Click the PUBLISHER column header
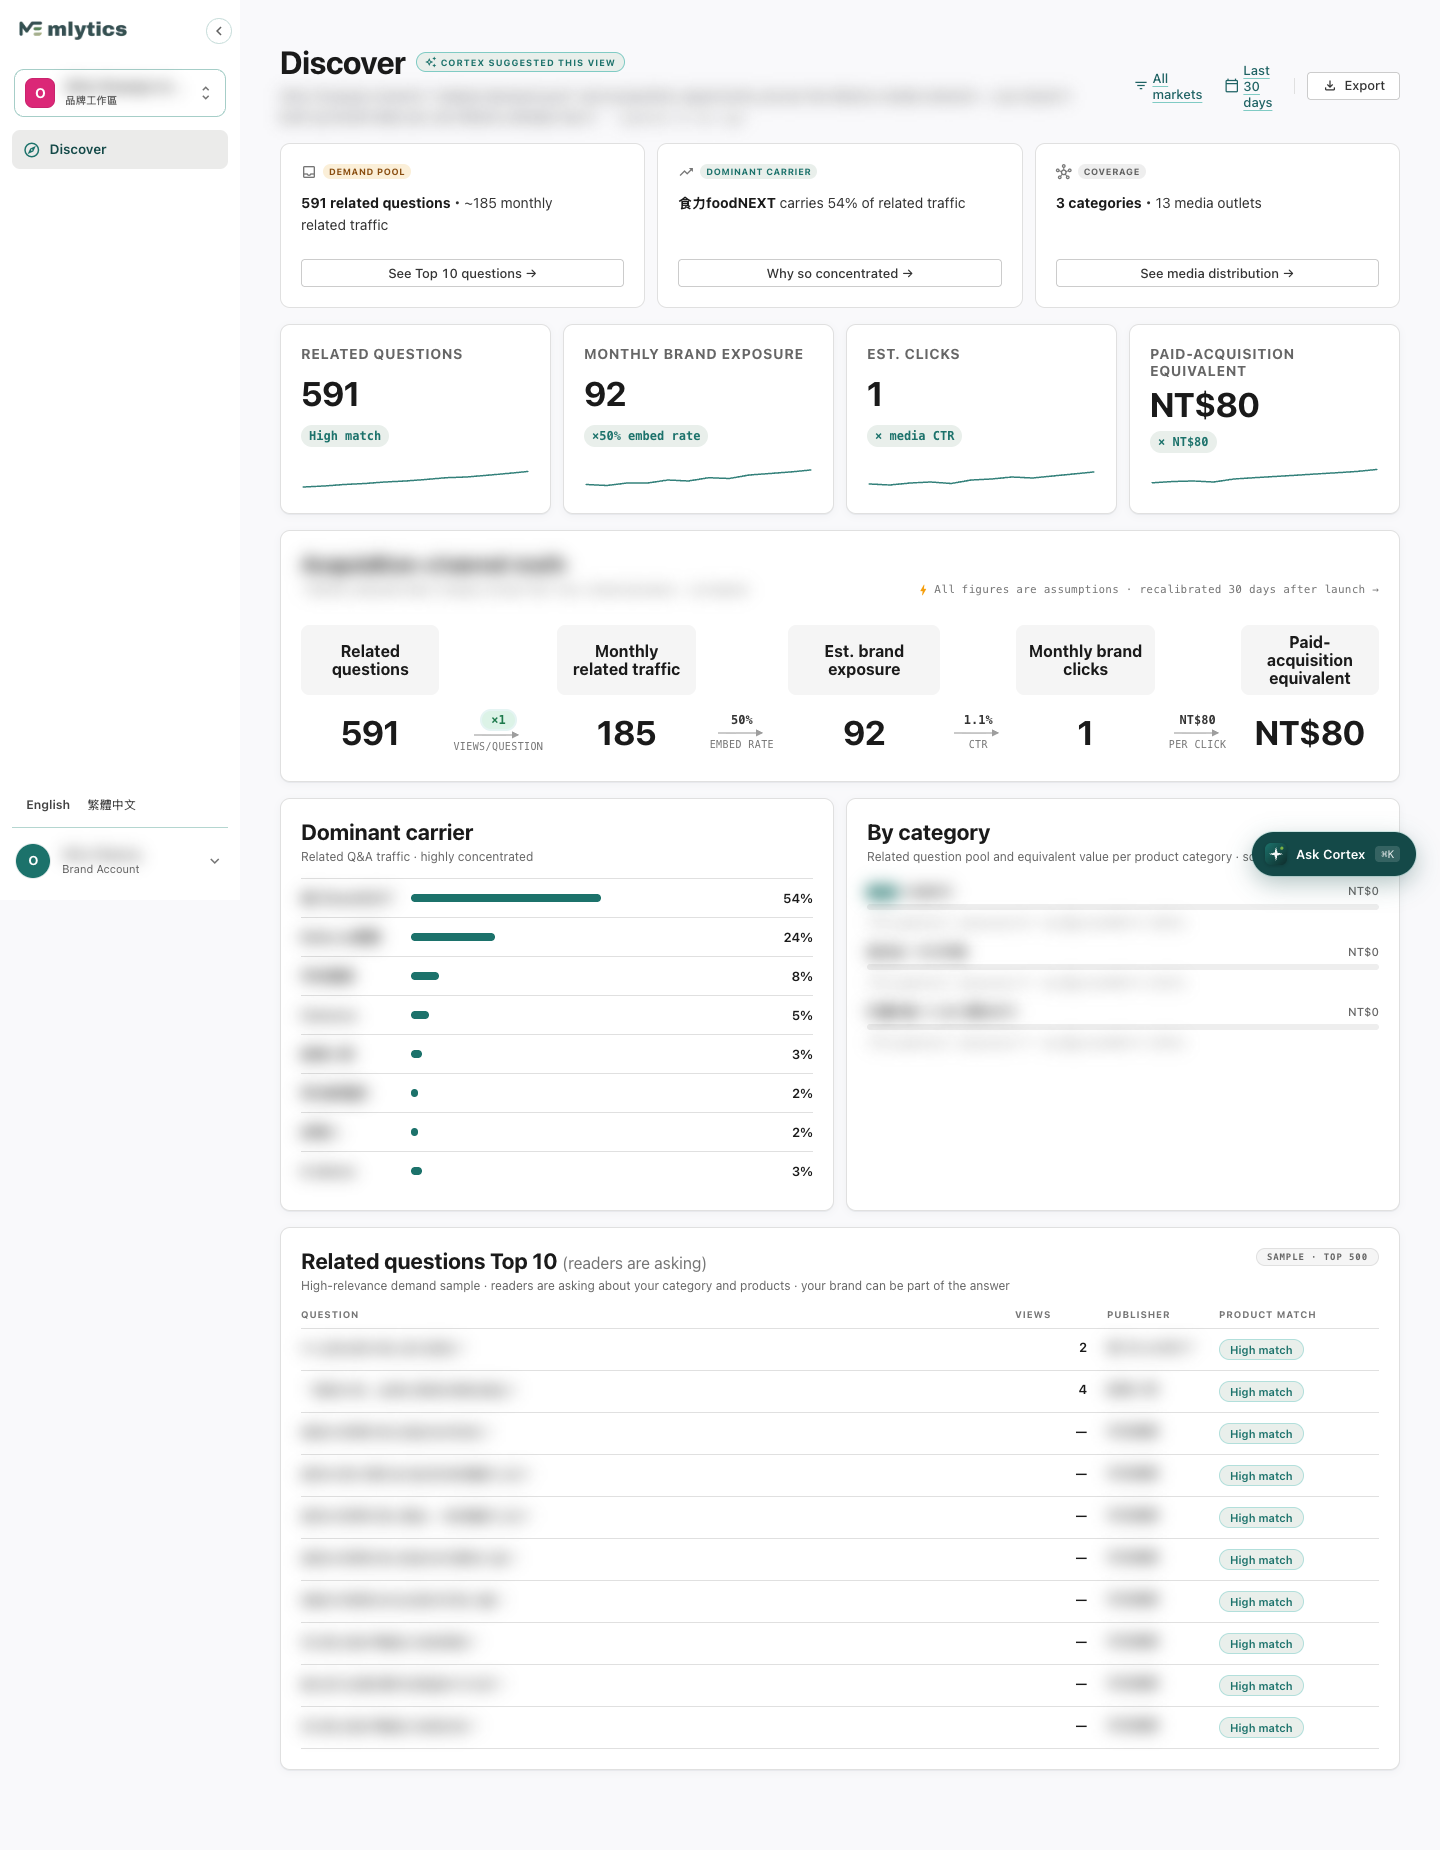 point(1138,1315)
